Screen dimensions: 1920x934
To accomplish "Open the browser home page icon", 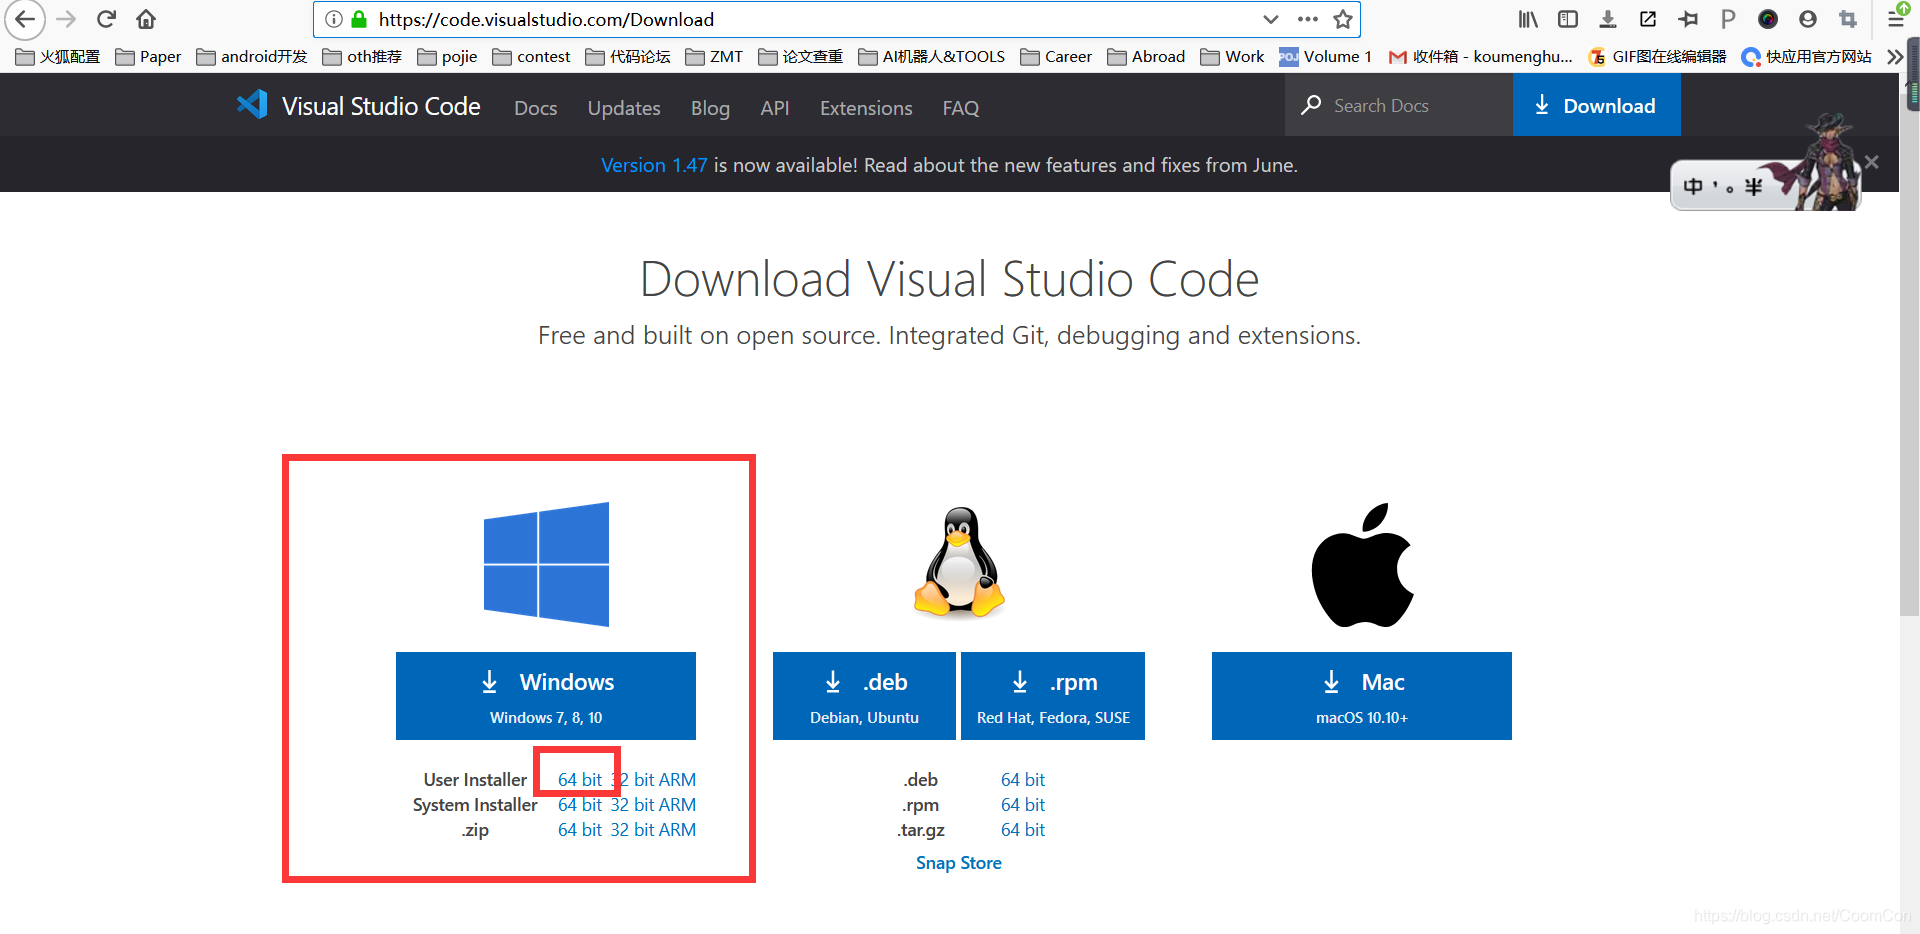I will (146, 19).
